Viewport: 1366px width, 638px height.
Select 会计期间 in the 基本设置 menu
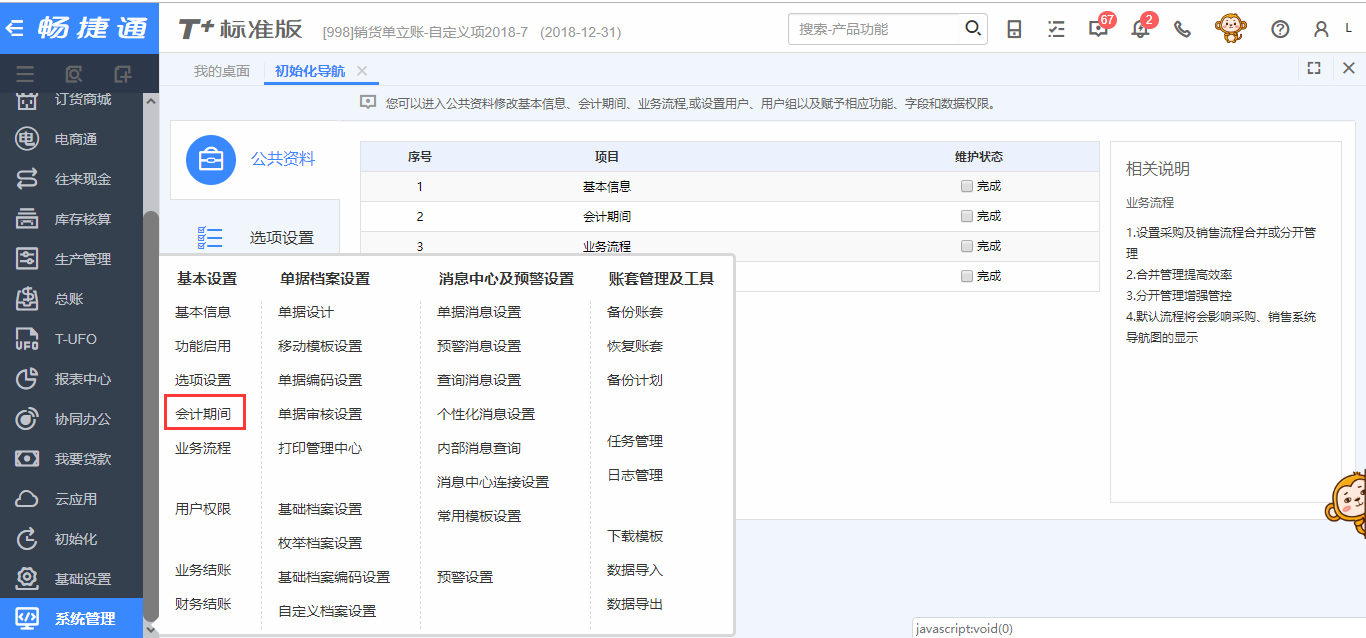[203, 414]
